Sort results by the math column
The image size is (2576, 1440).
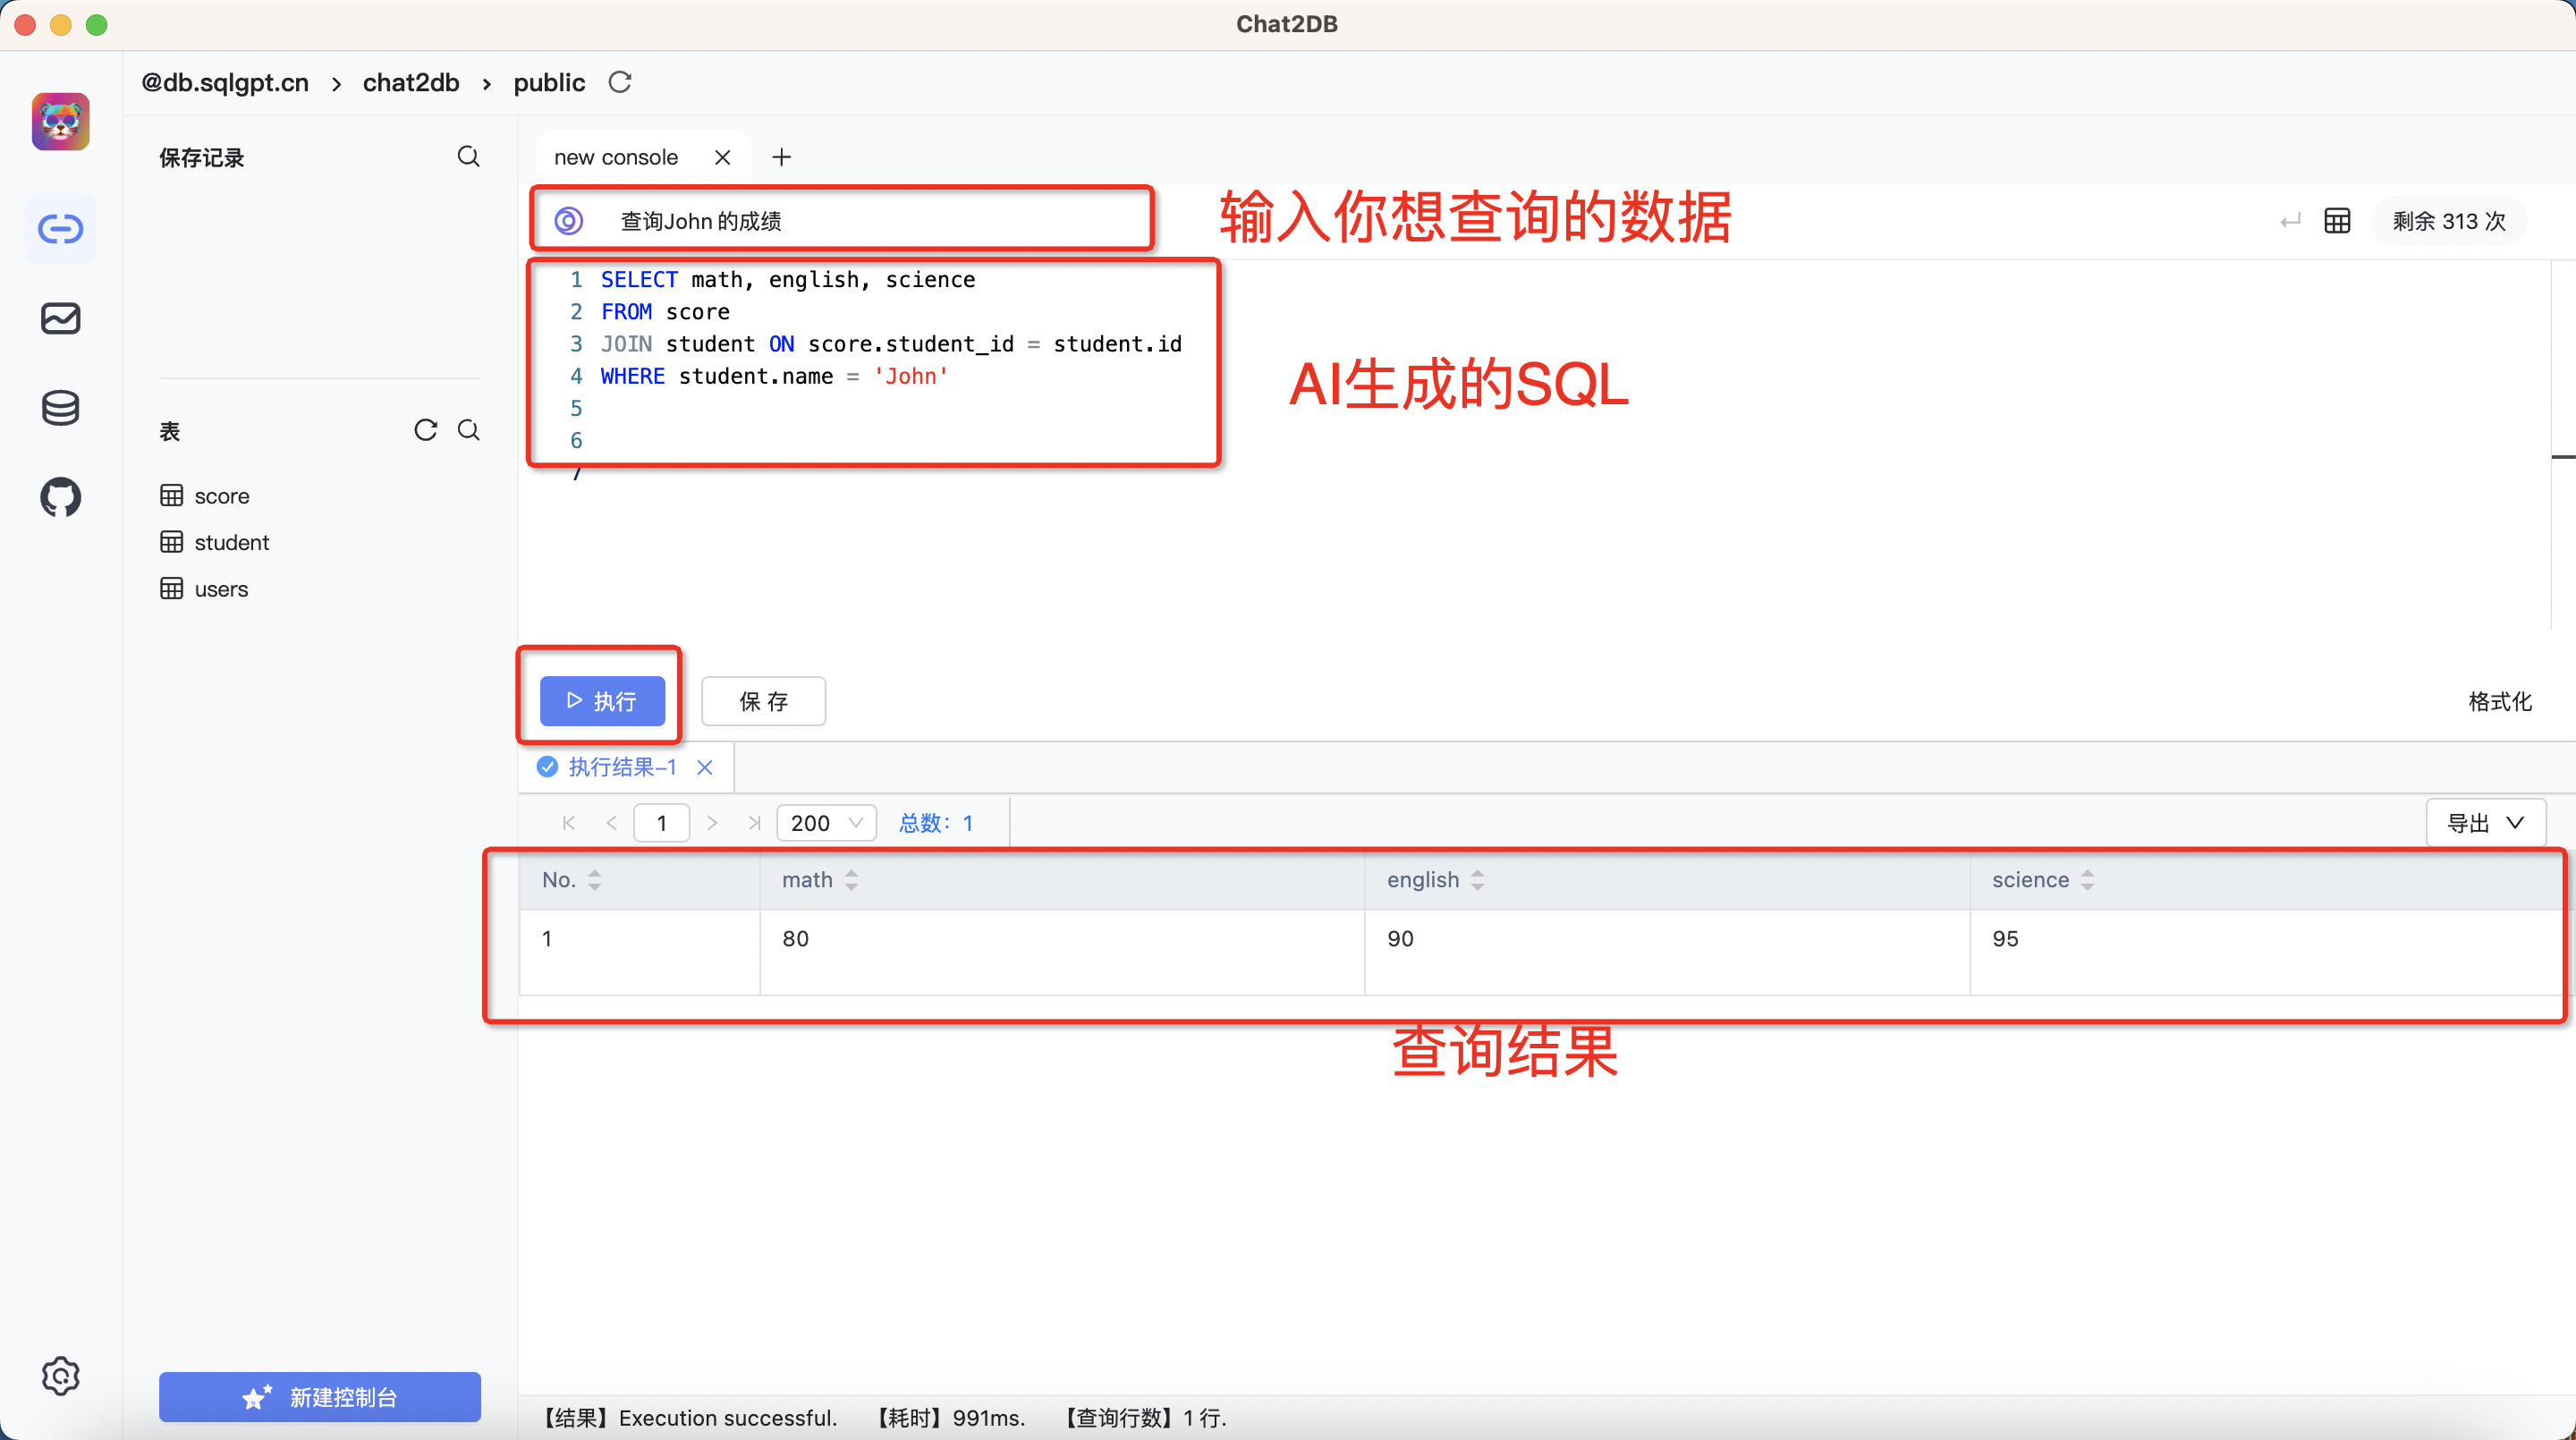(852, 880)
